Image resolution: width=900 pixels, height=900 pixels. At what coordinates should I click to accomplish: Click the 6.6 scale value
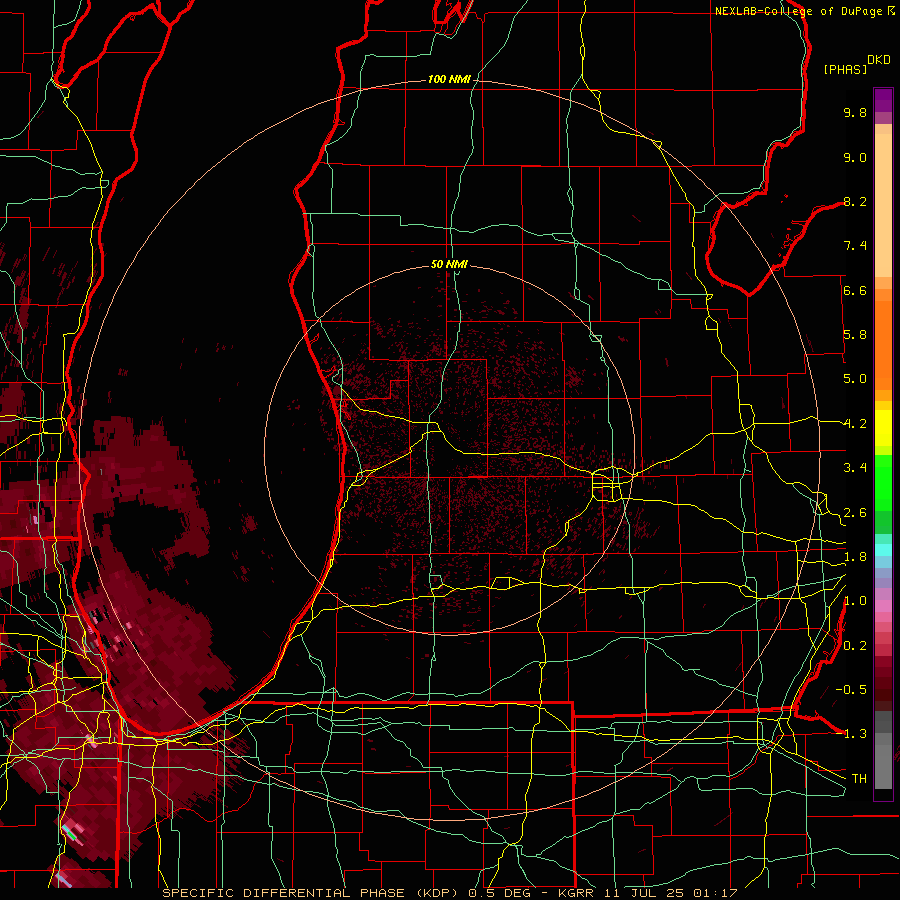point(855,290)
